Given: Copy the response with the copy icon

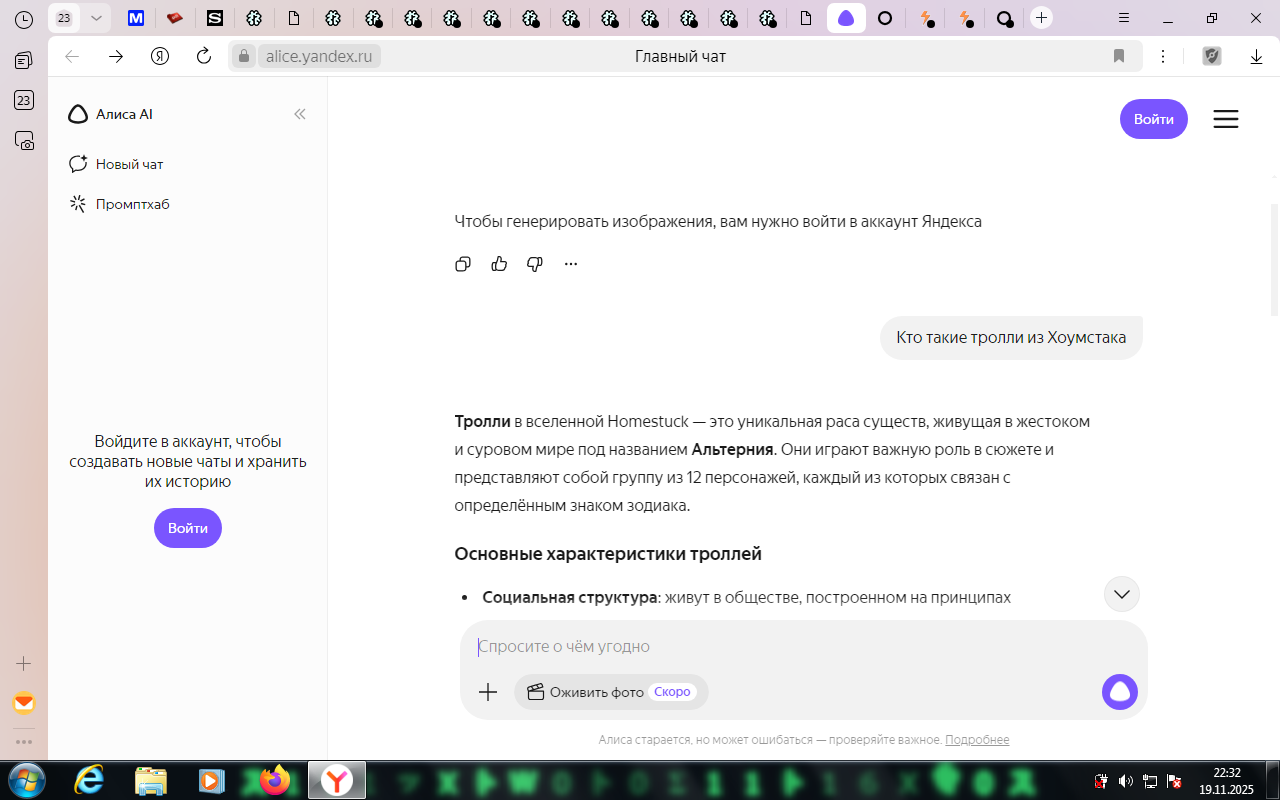Looking at the screenshot, I should [x=463, y=264].
